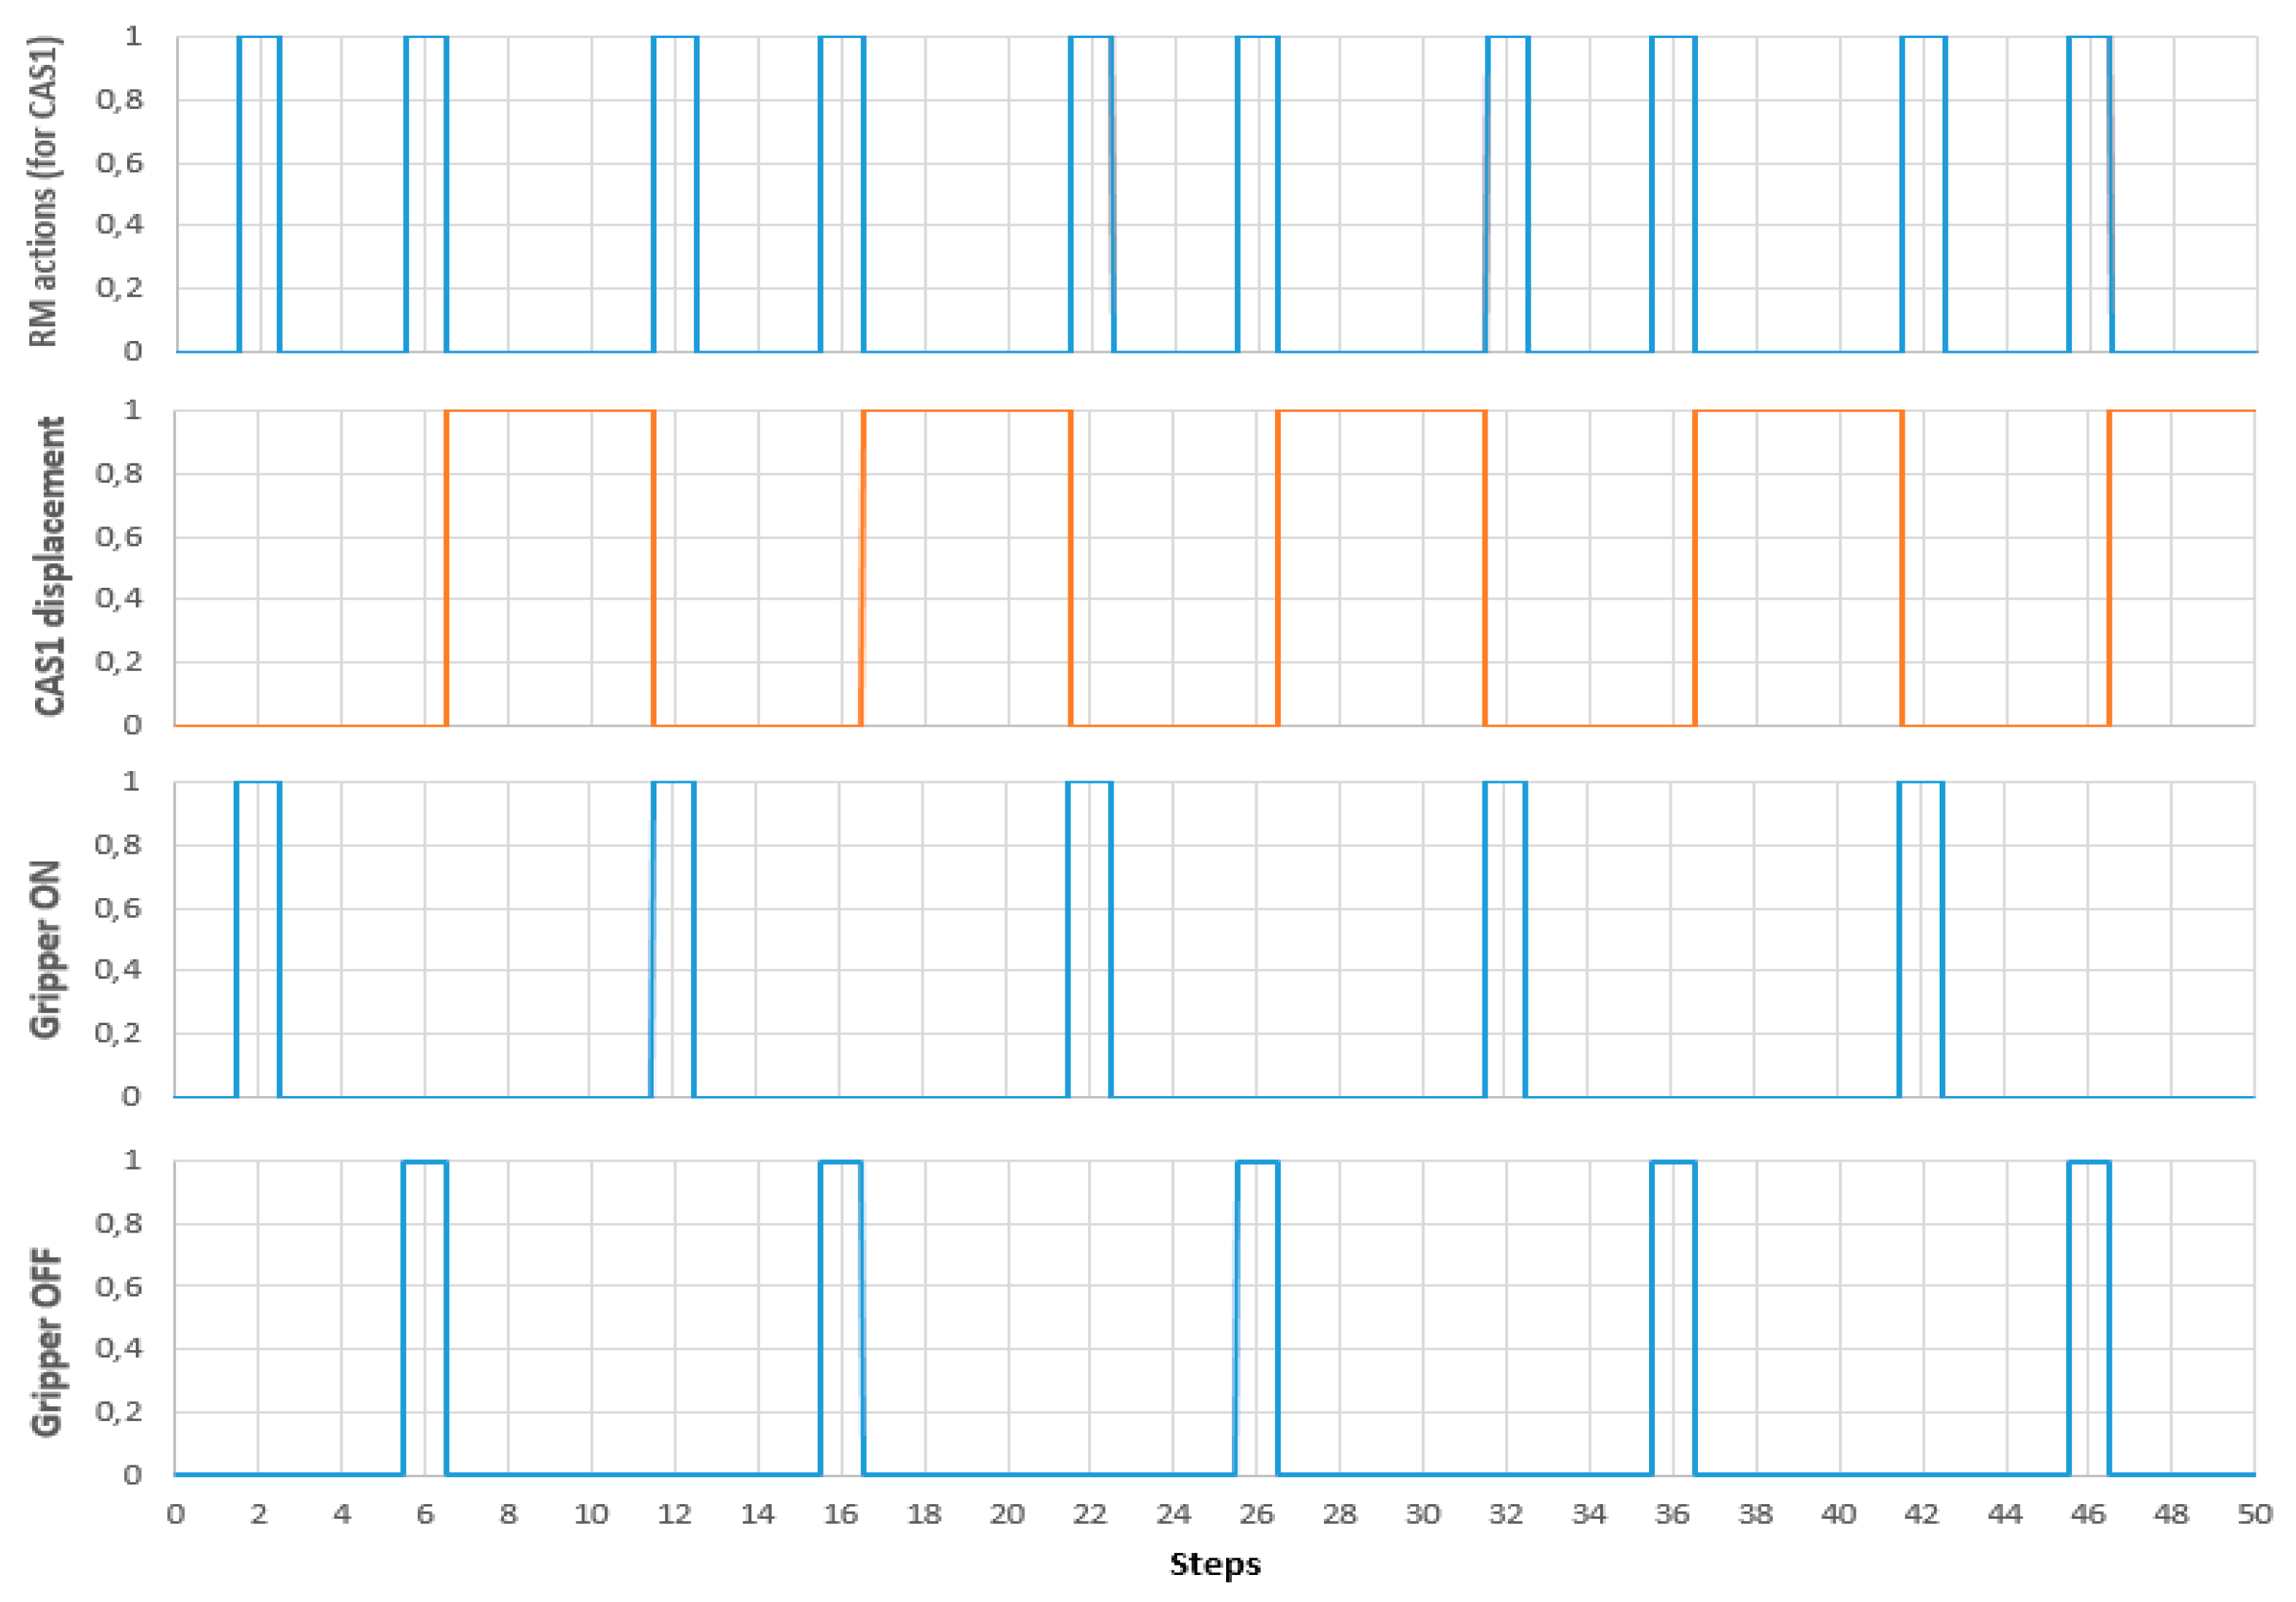
Task: Click the 0,2 tick on Gripper OFF axis
Action: [118, 1411]
